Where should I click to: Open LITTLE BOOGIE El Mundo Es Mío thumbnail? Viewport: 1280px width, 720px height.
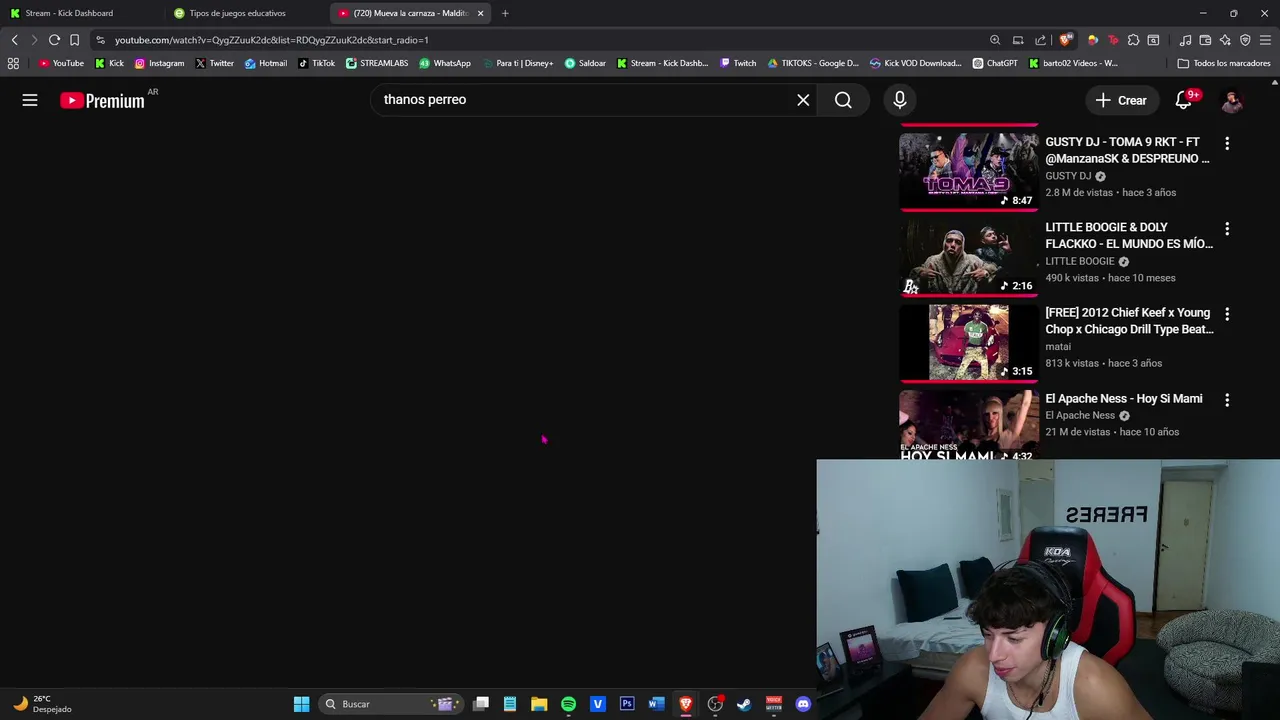[x=969, y=257]
